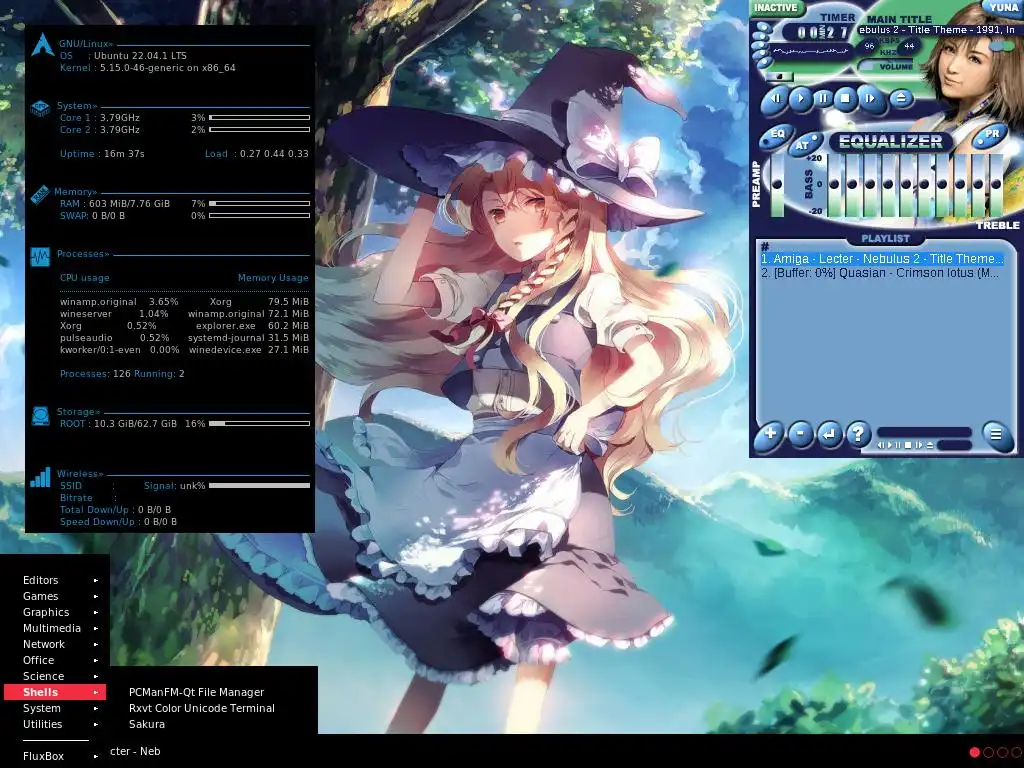Click the activity graph icon beside Processes

point(40,257)
